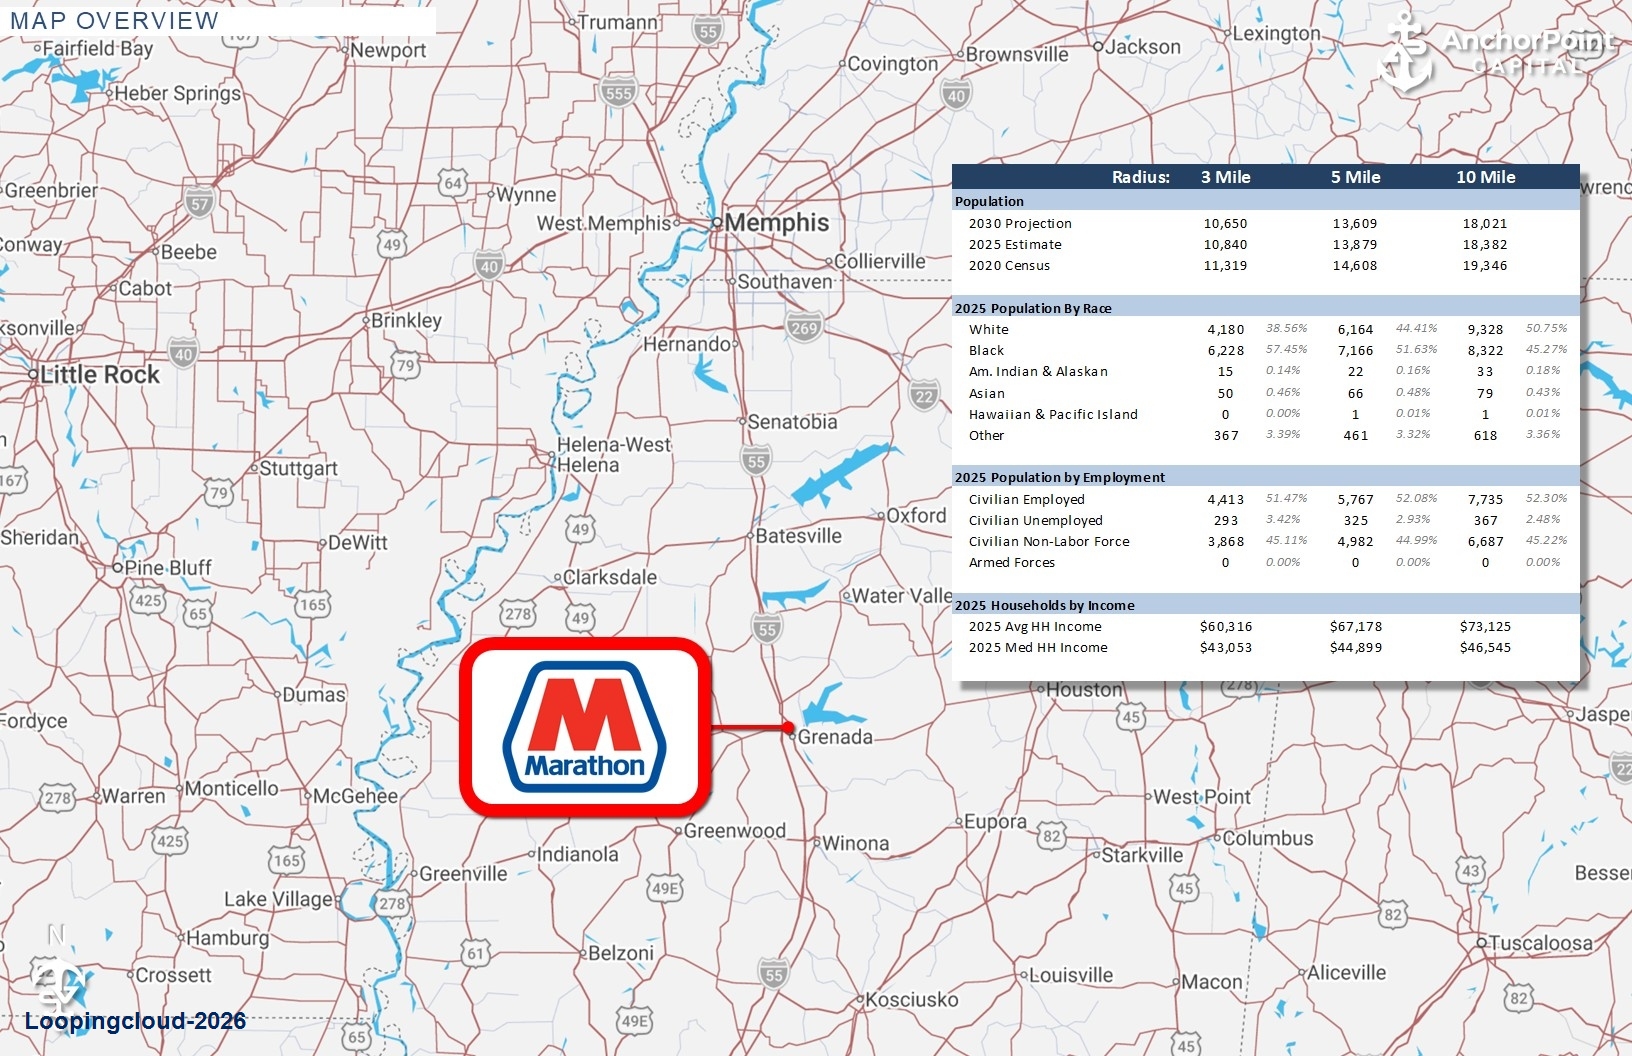Click the Tuscaloosa city label

coord(1541,942)
